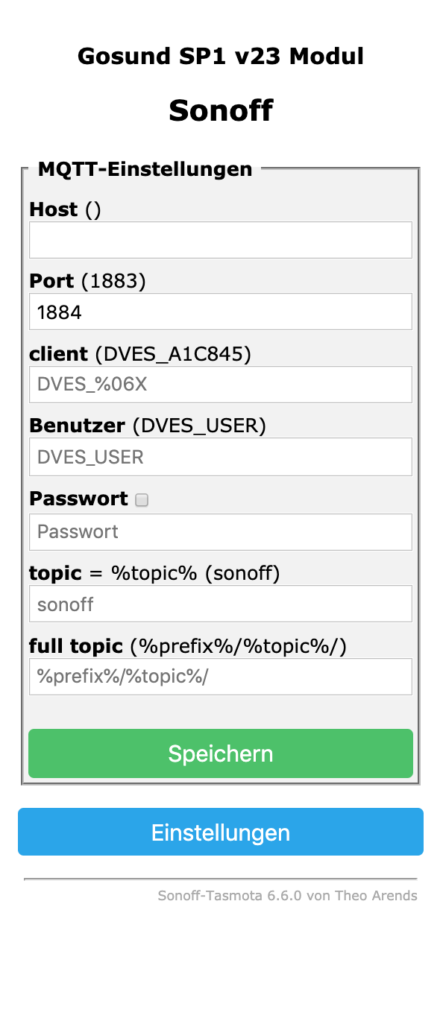The width and height of the screenshot is (443, 1024).
Task: Click the topic field with sonoff placeholder
Action: click(221, 603)
